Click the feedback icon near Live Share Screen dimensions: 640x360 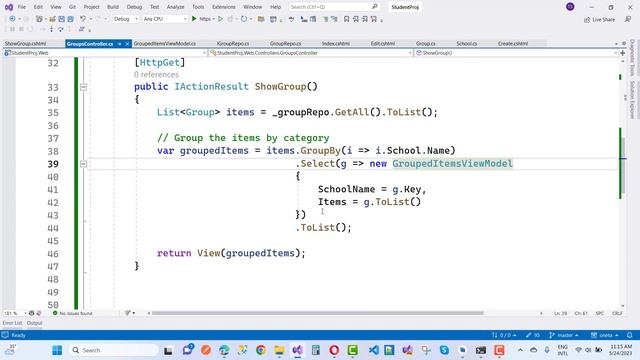pos(628,19)
